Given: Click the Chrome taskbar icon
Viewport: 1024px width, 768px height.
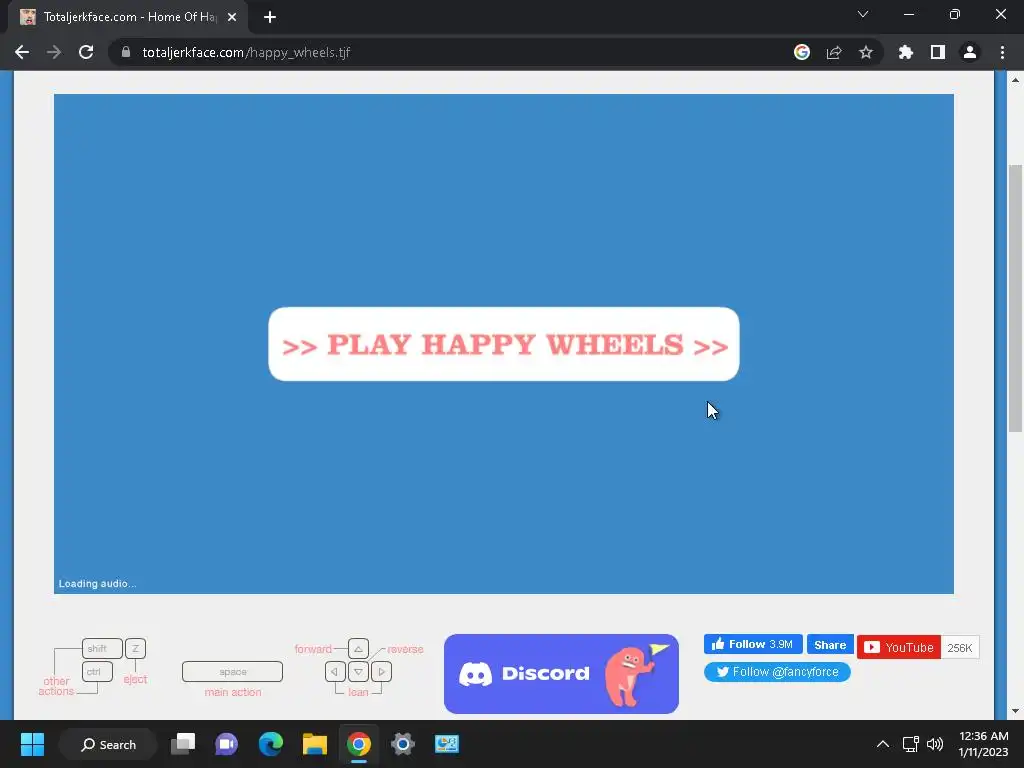Looking at the screenshot, I should [359, 744].
